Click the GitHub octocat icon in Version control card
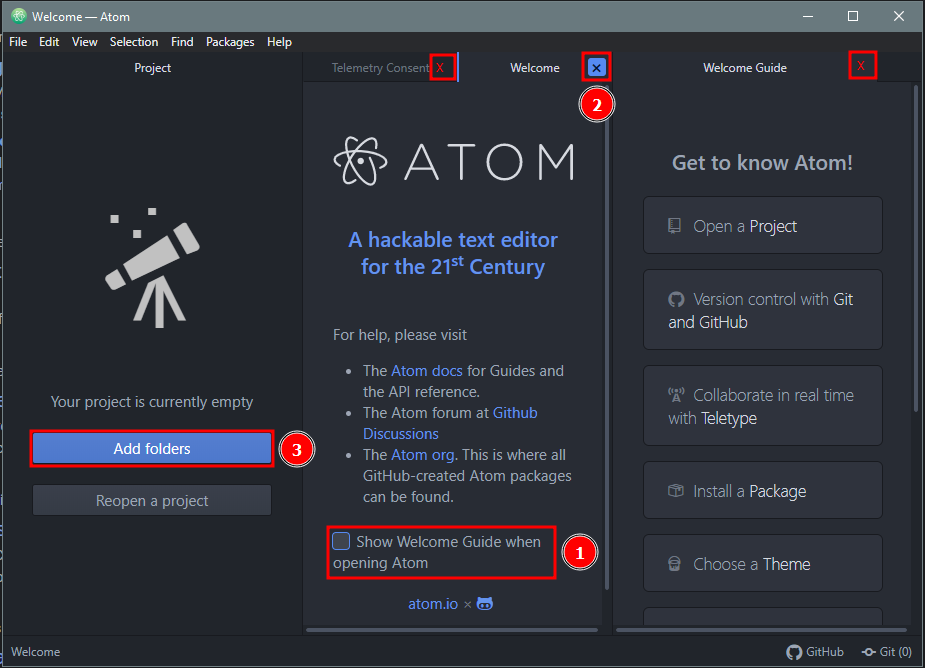This screenshot has width=925, height=668. (x=676, y=299)
